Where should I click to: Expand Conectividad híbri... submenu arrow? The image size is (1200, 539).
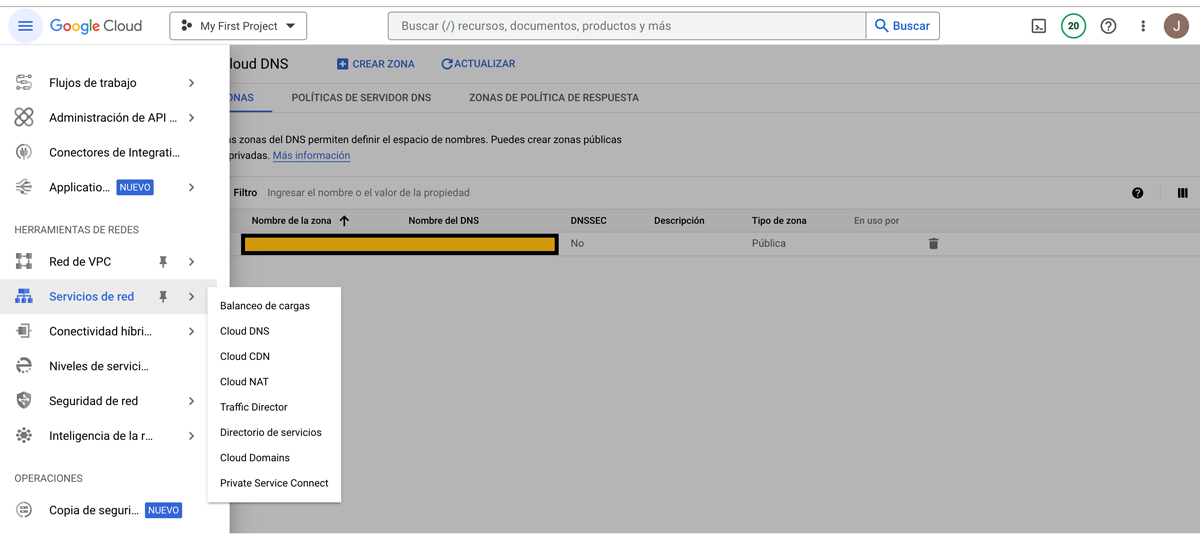tap(191, 331)
